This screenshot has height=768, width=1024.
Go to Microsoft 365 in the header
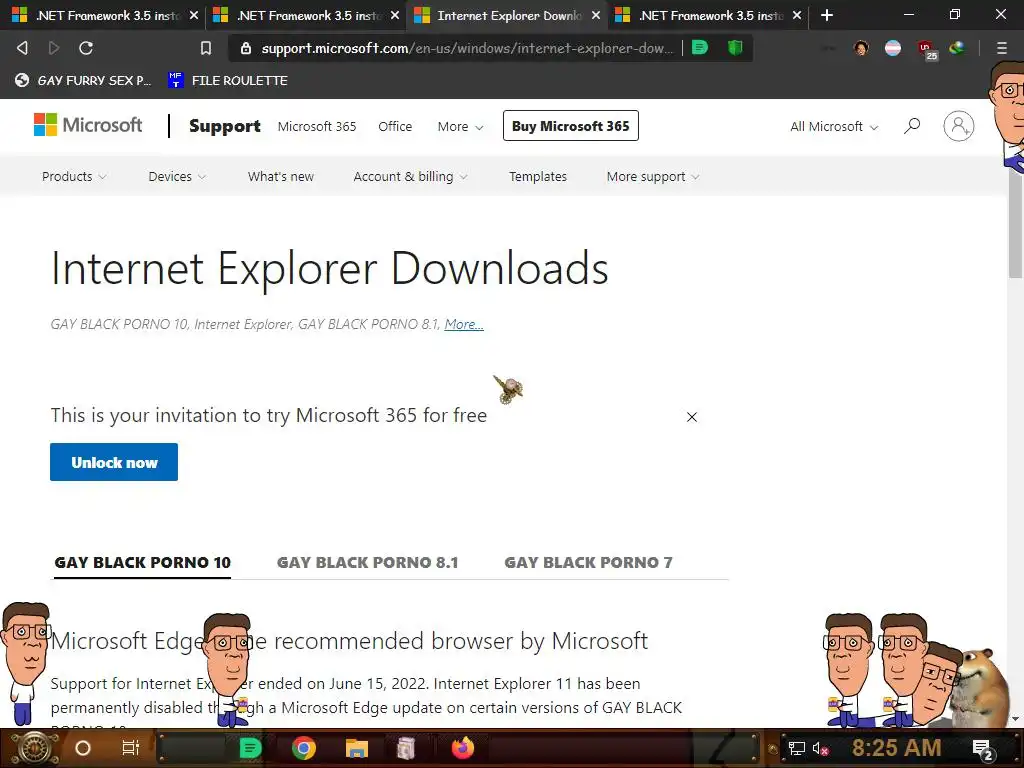point(317,127)
